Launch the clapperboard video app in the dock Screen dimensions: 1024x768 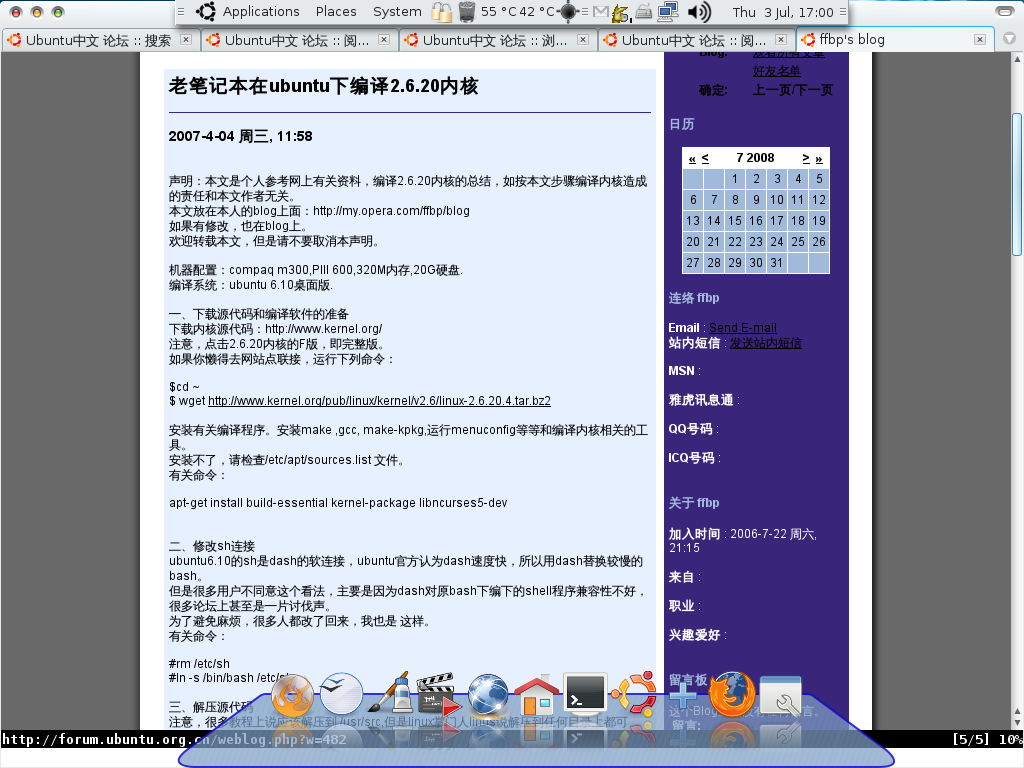tap(438, 694)
